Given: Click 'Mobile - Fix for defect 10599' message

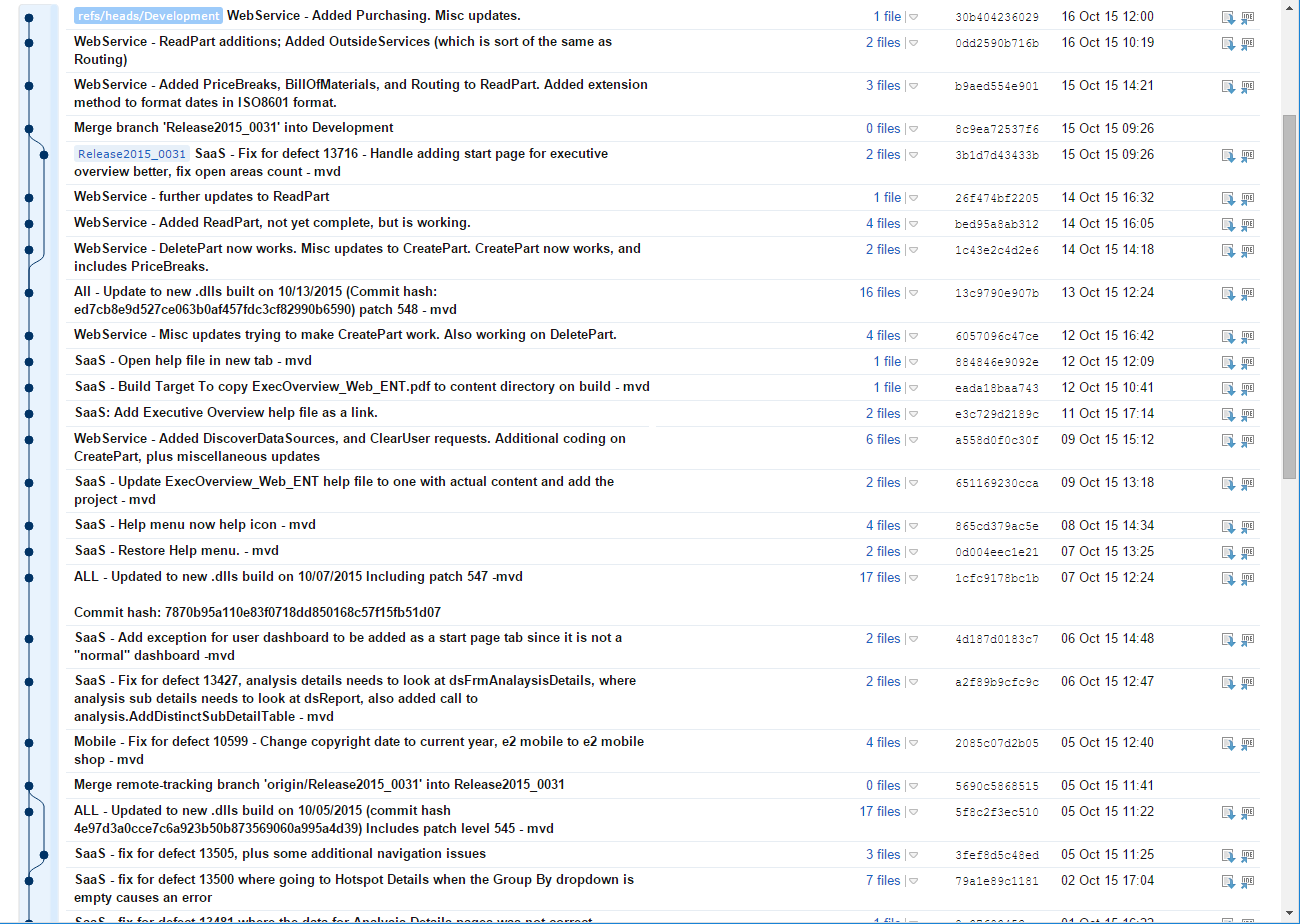Looking at the screenshot, I should pos(359,751).
